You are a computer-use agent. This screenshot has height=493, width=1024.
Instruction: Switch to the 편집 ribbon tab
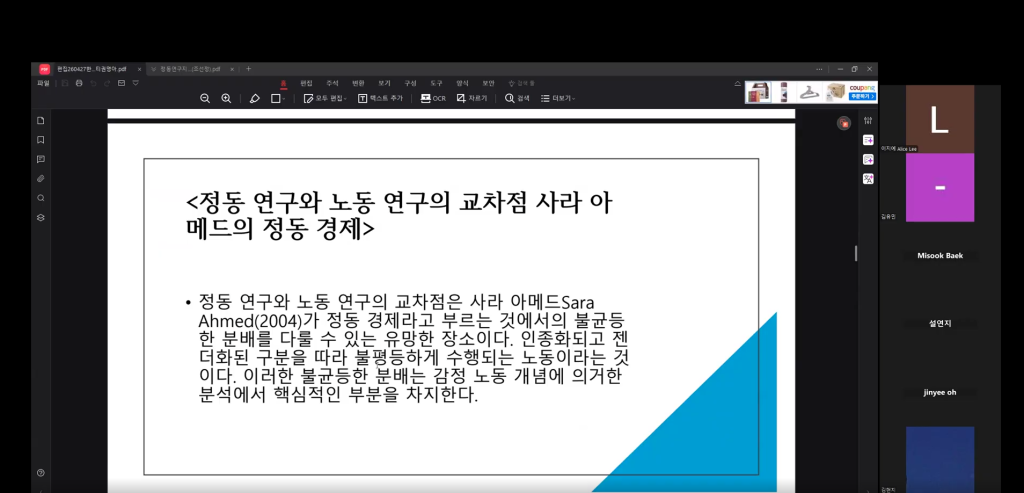click(x=306, y=84)
